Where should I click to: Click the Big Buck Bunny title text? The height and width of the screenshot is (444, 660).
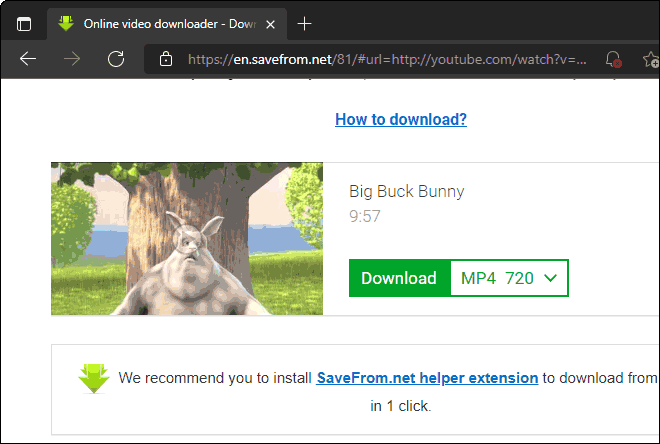pyautogui.click(x=407, y=191)
